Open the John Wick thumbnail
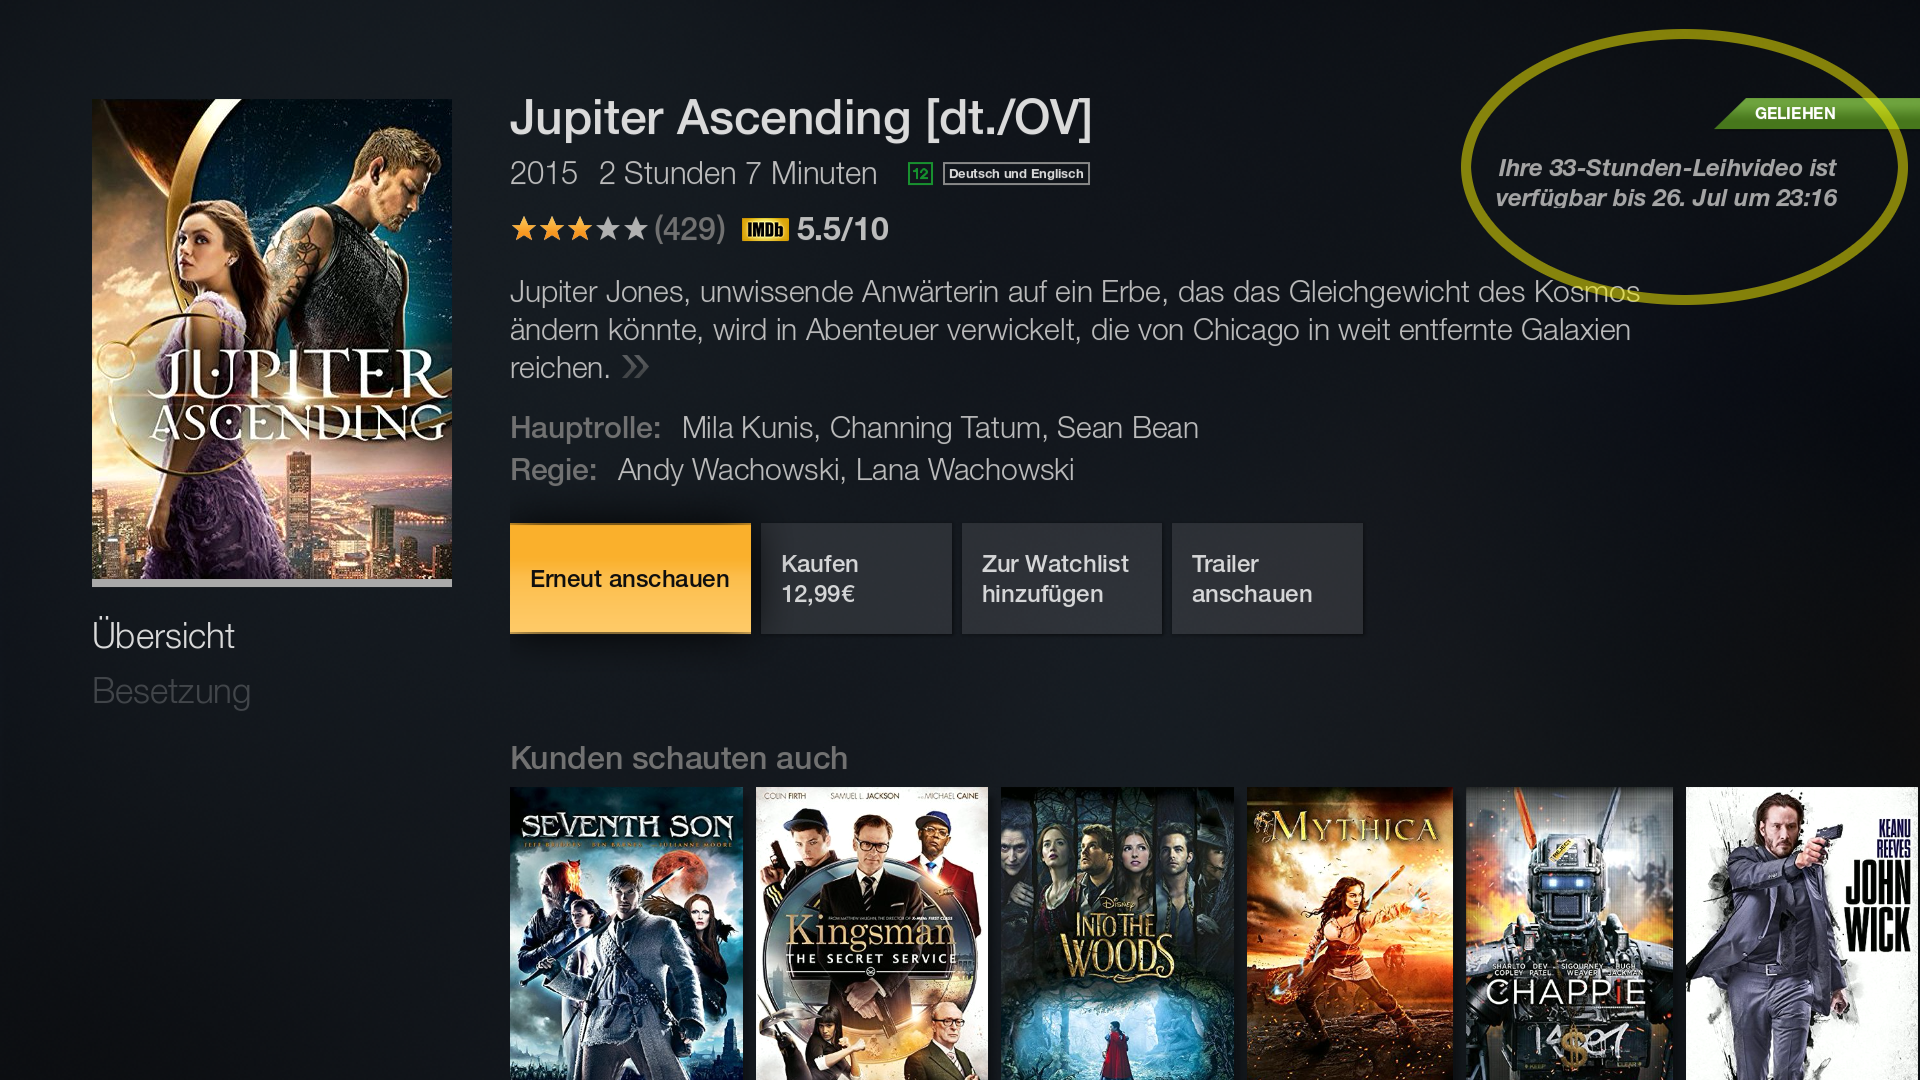 point(1802,933)
